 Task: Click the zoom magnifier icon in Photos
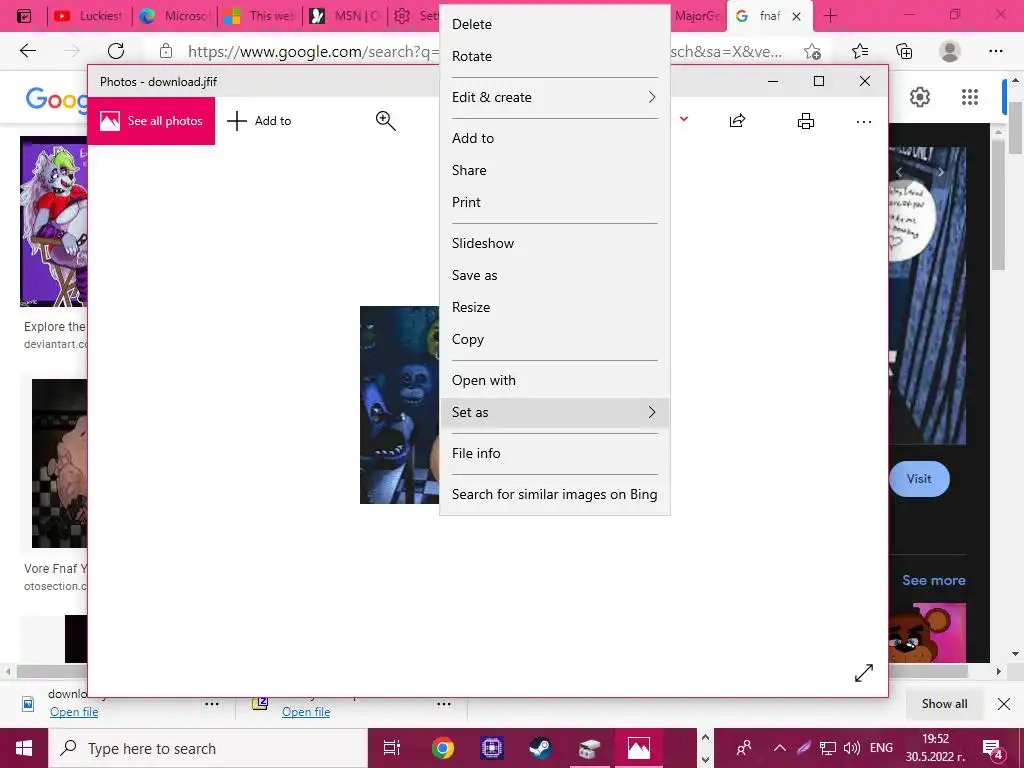pyautogui.click(x=385, y=121)
